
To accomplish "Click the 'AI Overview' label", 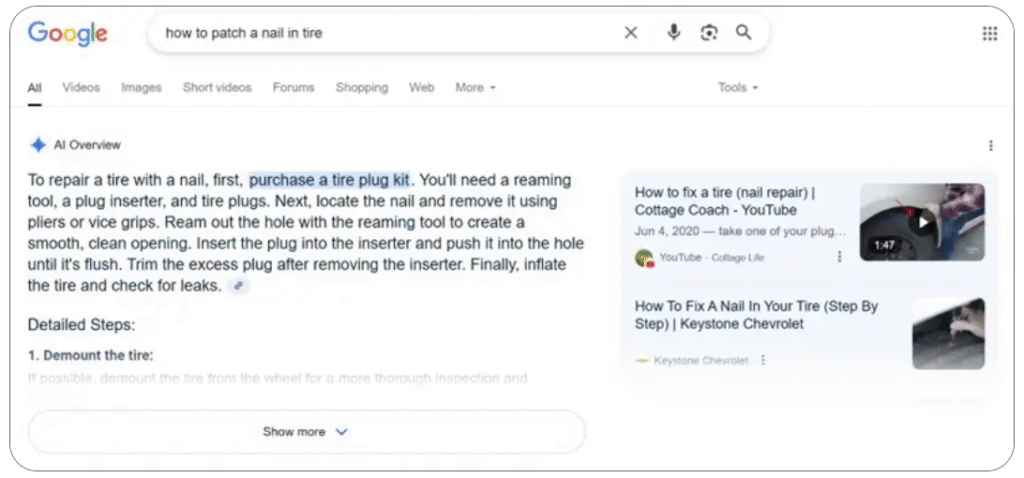I will tap(87, 145).
